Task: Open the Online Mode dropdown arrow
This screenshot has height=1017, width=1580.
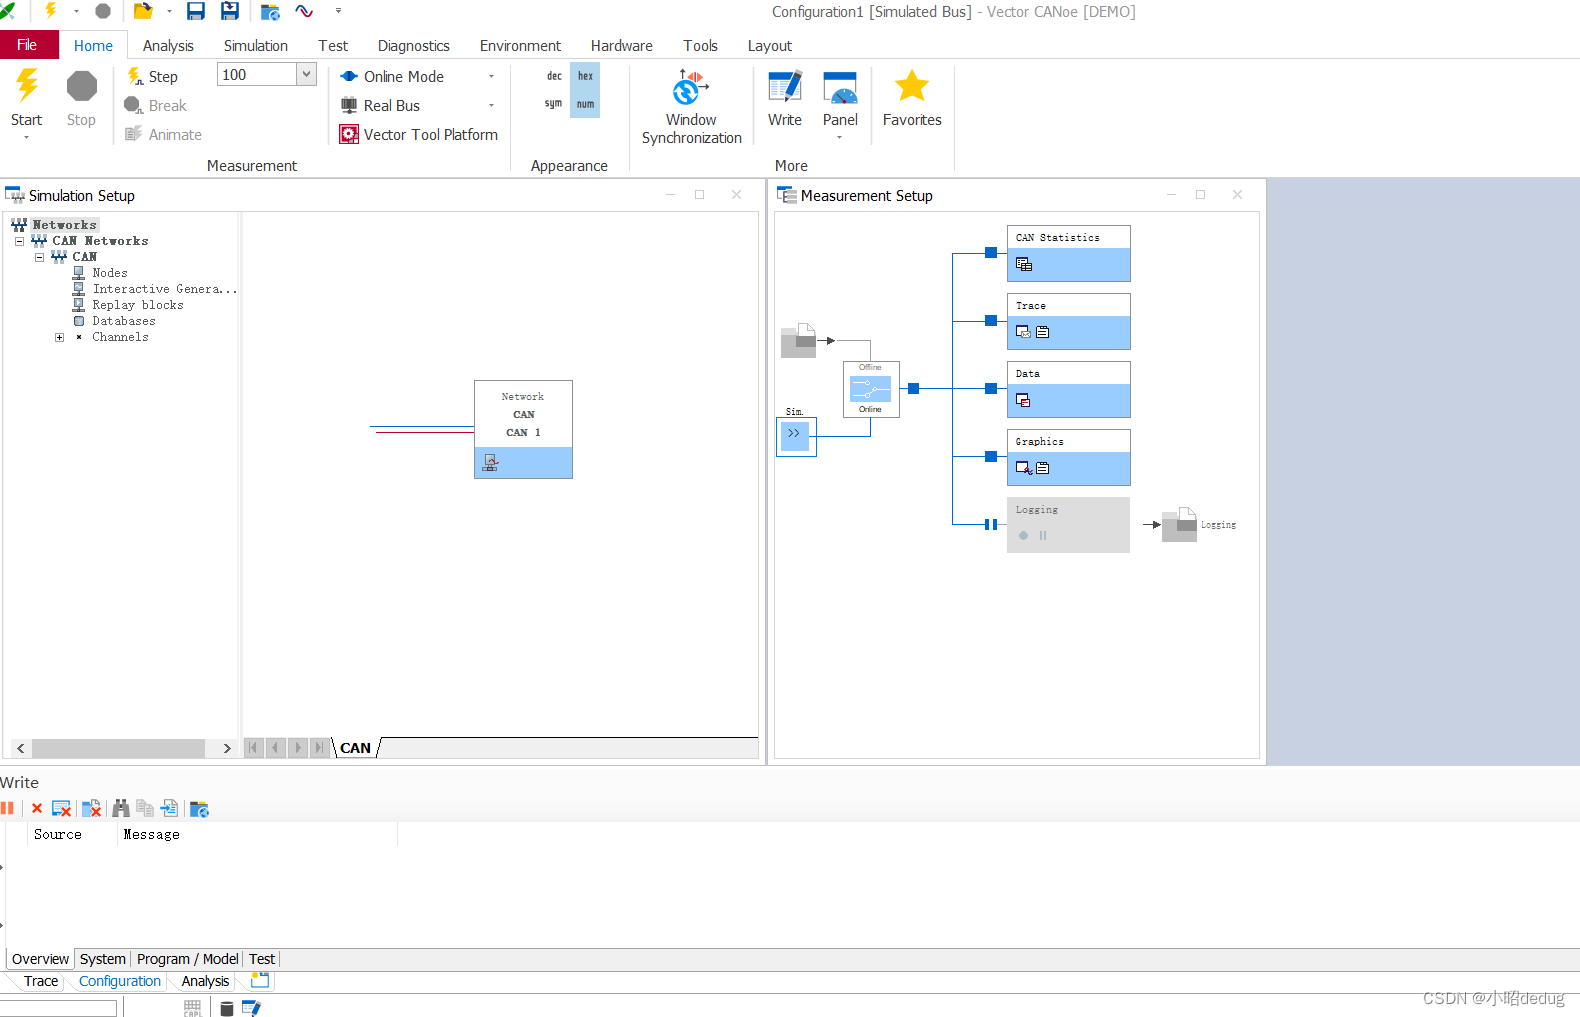Action: [x=491, y=77]
